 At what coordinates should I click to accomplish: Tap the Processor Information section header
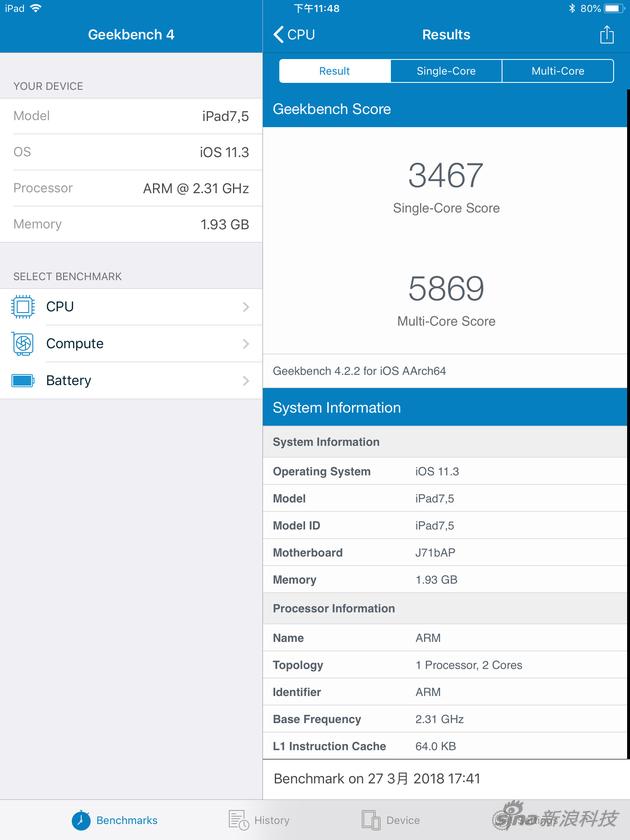[x=445, y=608]
